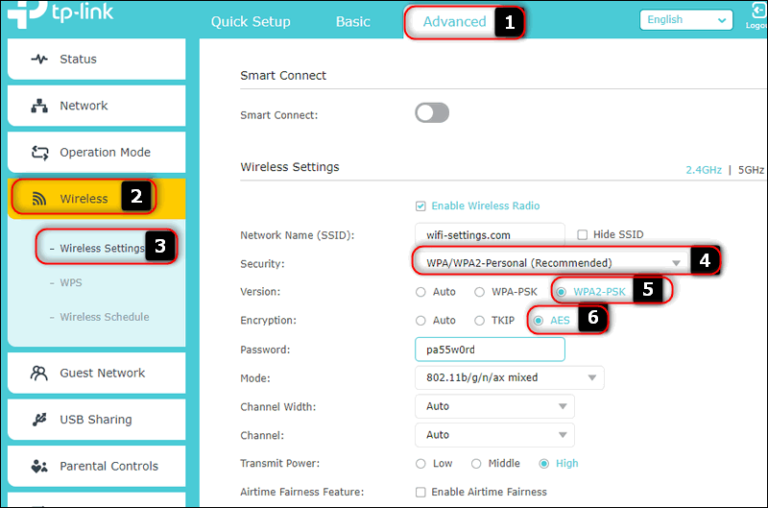Enable Airtime Fairness checkbox
The width and height of the screenshot is (768, 508).
421,492
